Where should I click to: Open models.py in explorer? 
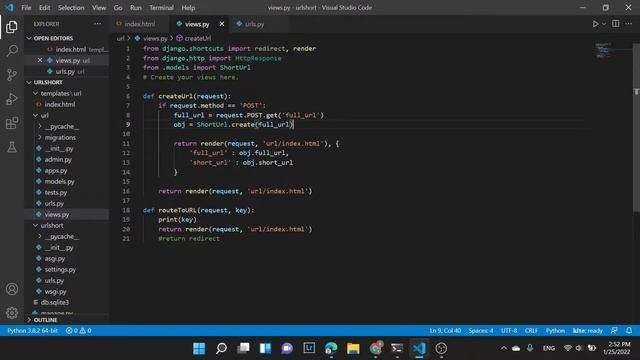tap(60, 182)
